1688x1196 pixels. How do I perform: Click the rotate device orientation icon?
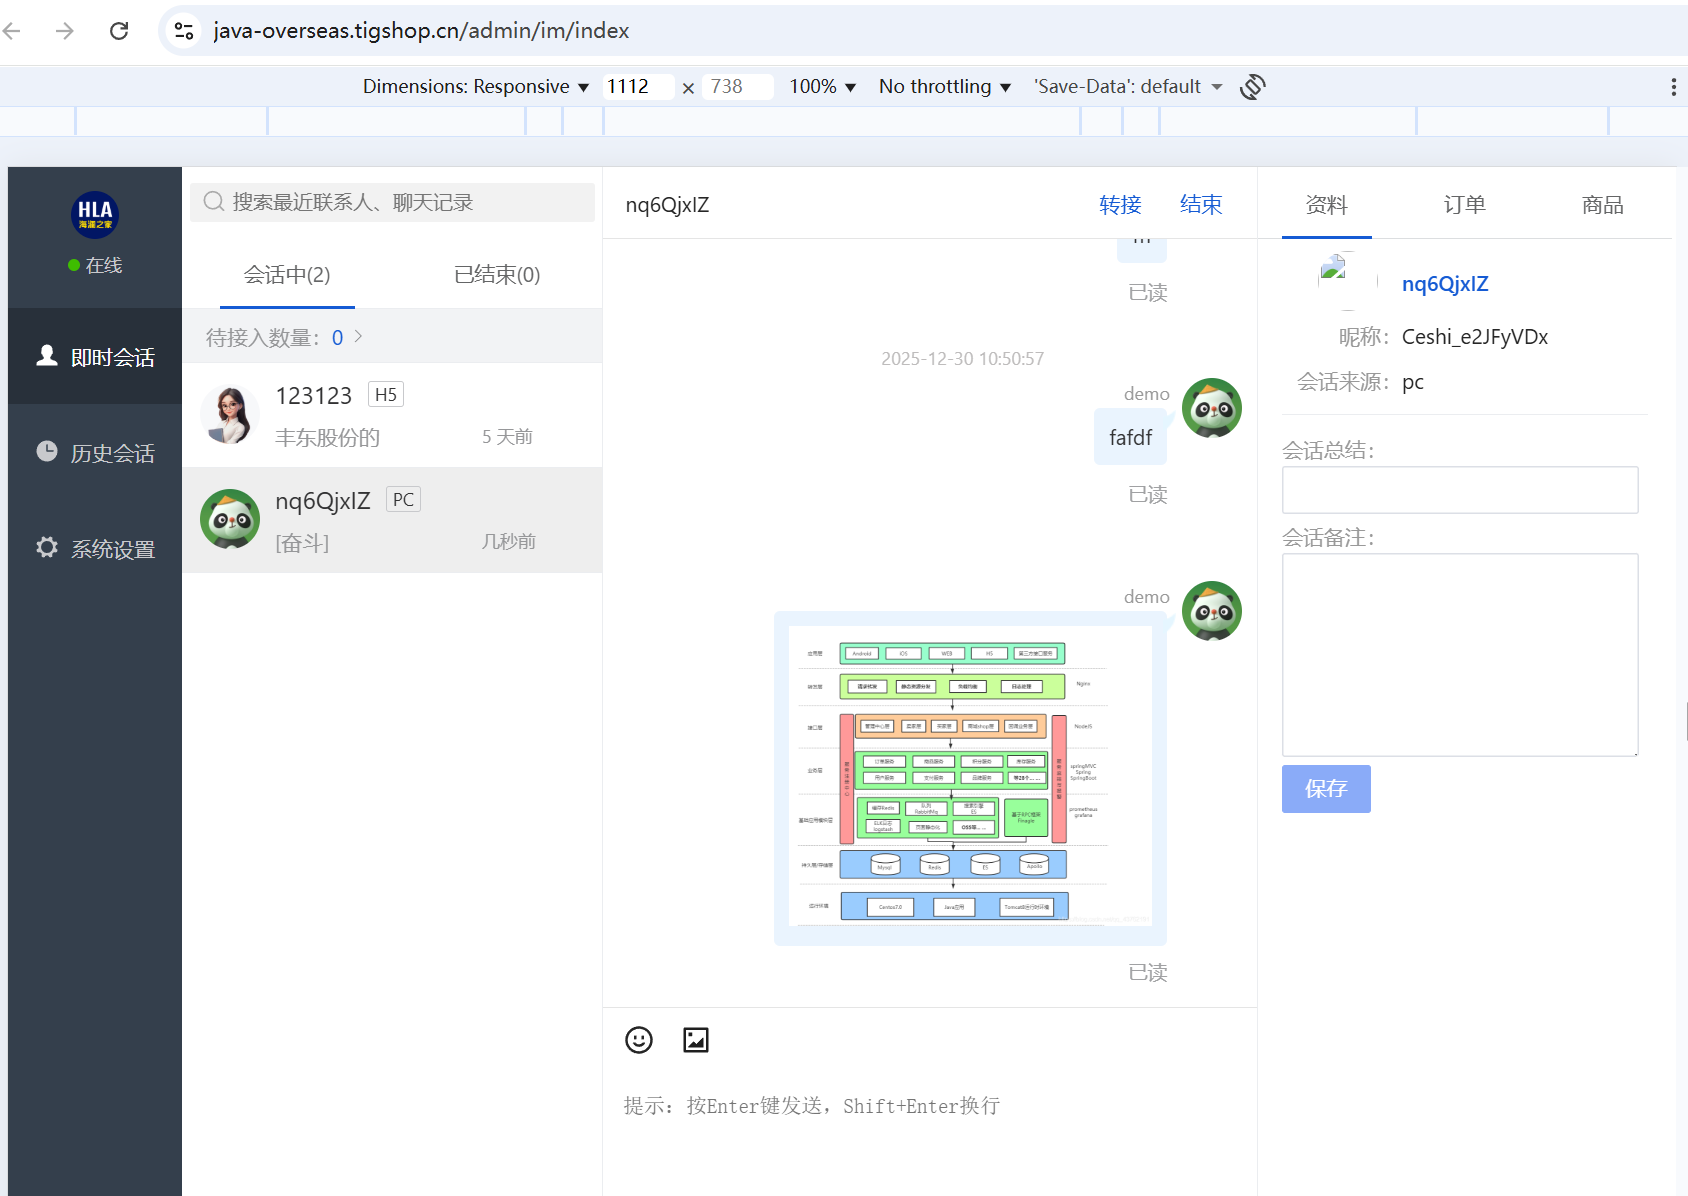coord(1252,87)
